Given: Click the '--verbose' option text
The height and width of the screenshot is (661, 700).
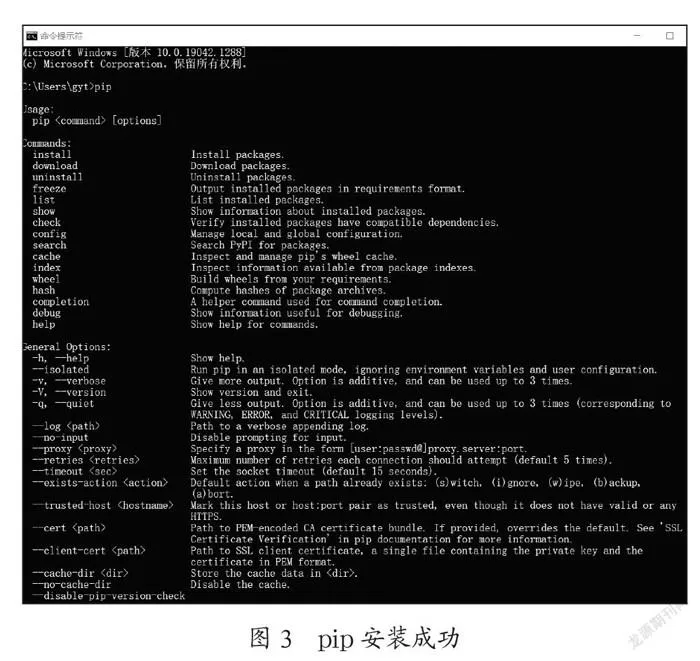Looking at the screenshot, I should [x=81, y=381].
